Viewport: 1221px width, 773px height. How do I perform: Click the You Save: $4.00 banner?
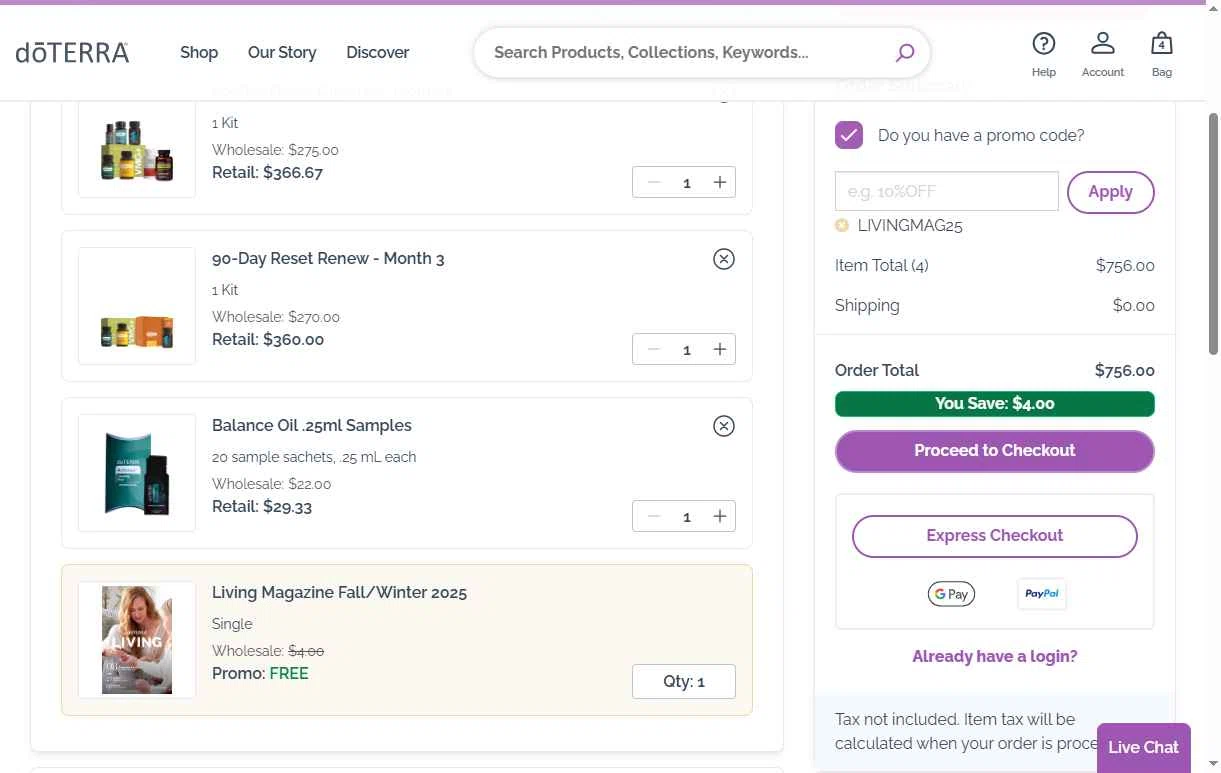[x=994, y=404]
